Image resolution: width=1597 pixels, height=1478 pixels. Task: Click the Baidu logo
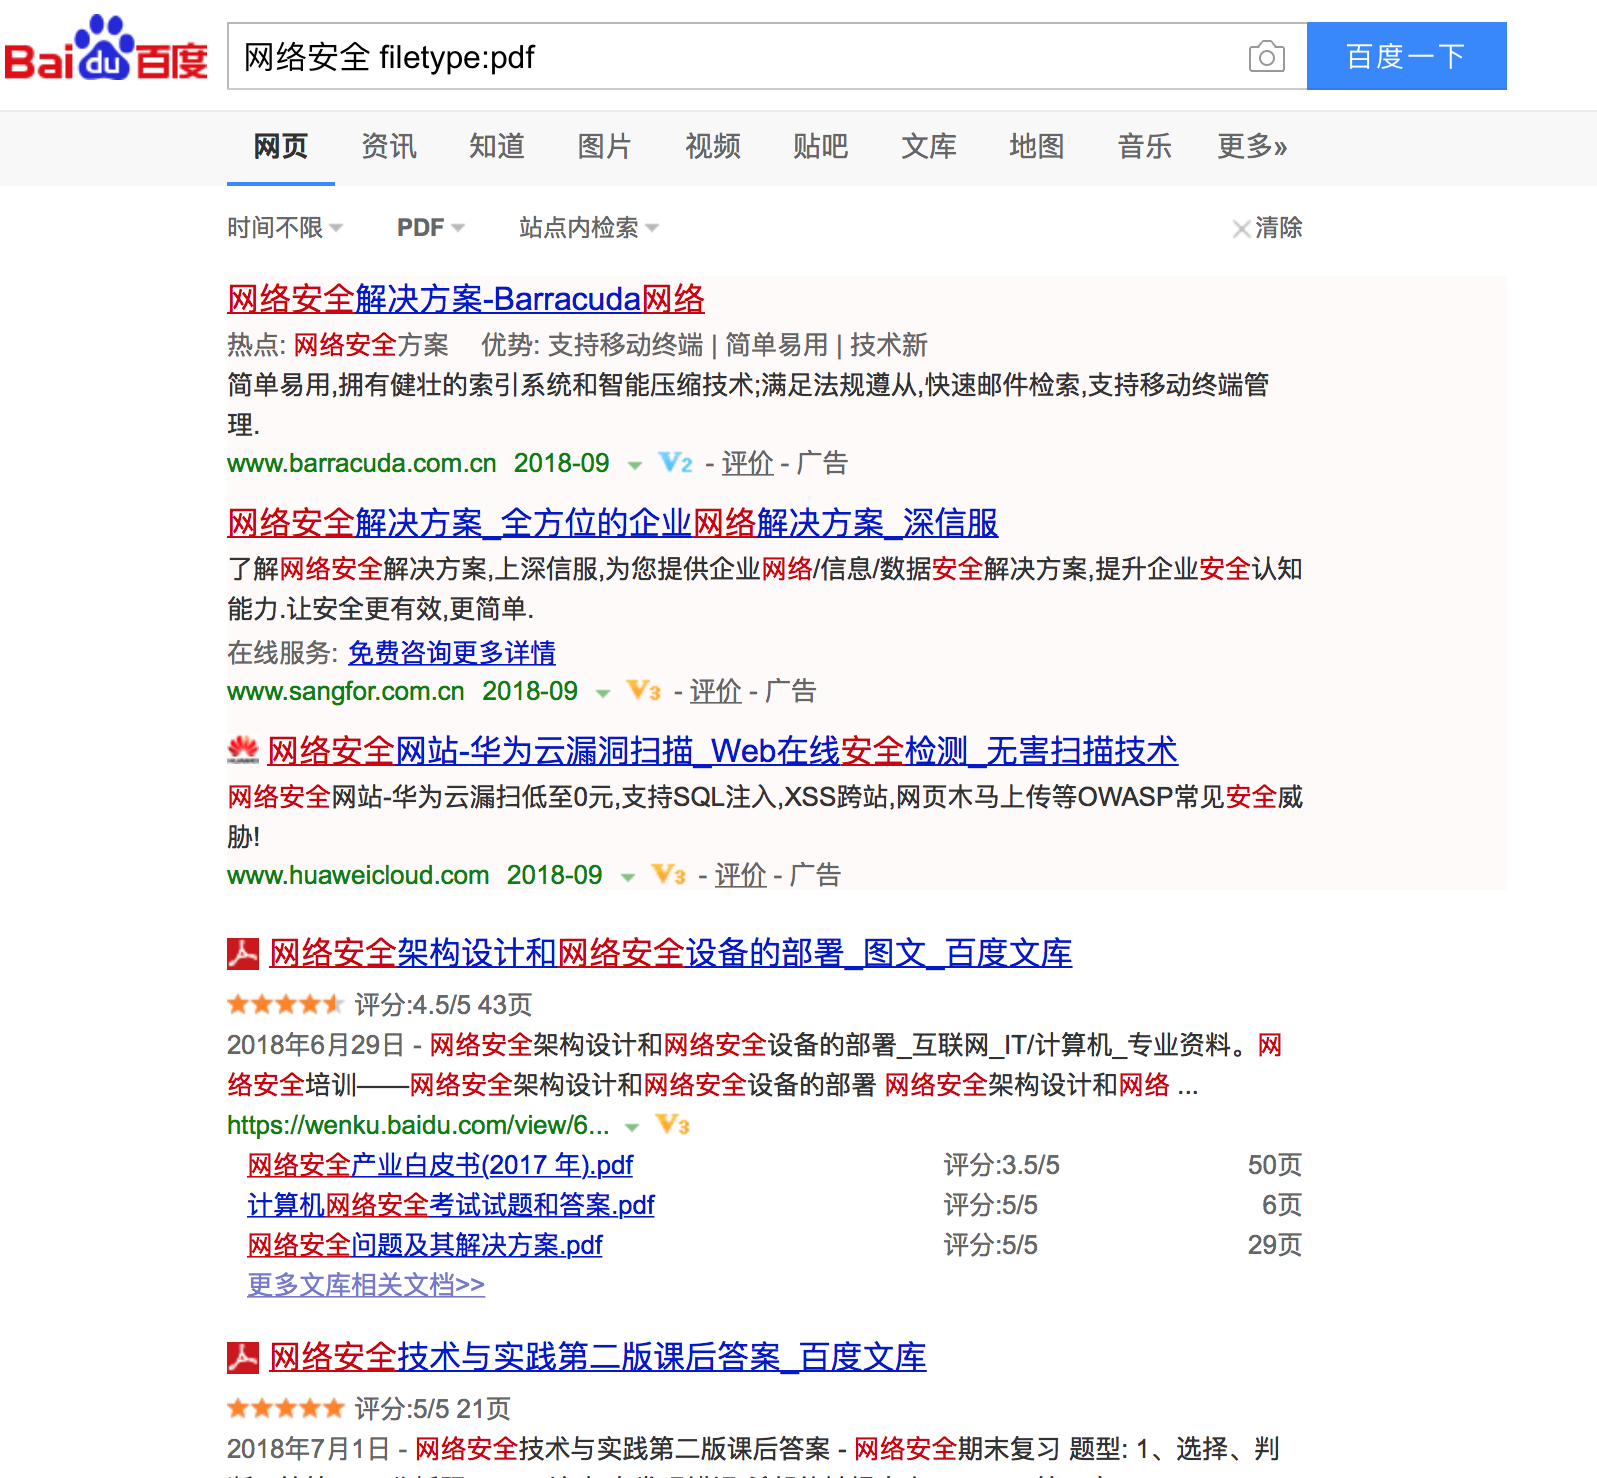click(x=106, y=48)
